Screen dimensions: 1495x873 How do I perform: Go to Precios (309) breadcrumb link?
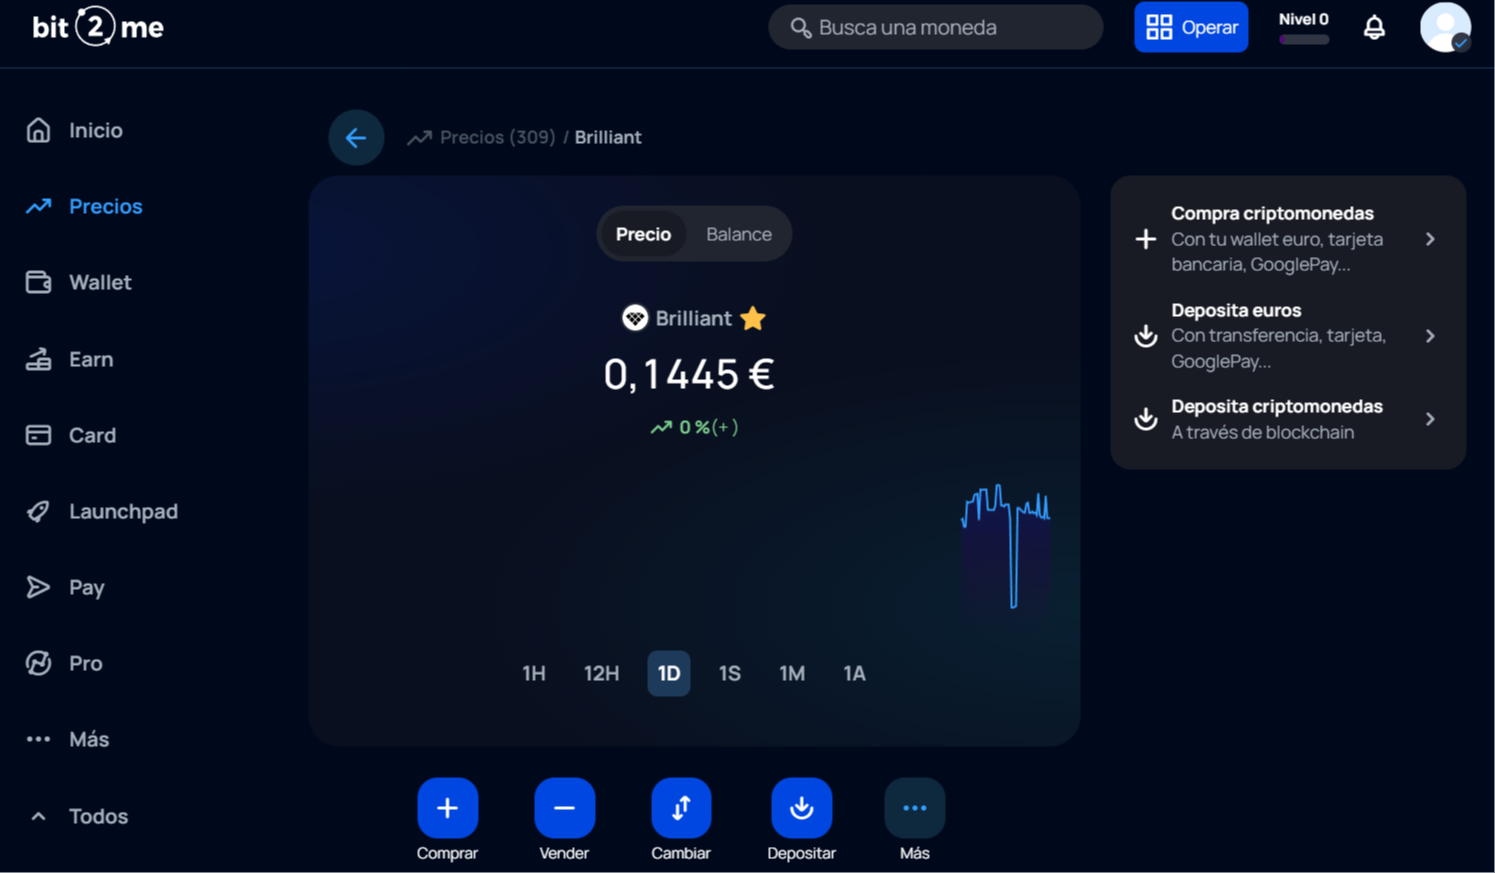(497, 137)
